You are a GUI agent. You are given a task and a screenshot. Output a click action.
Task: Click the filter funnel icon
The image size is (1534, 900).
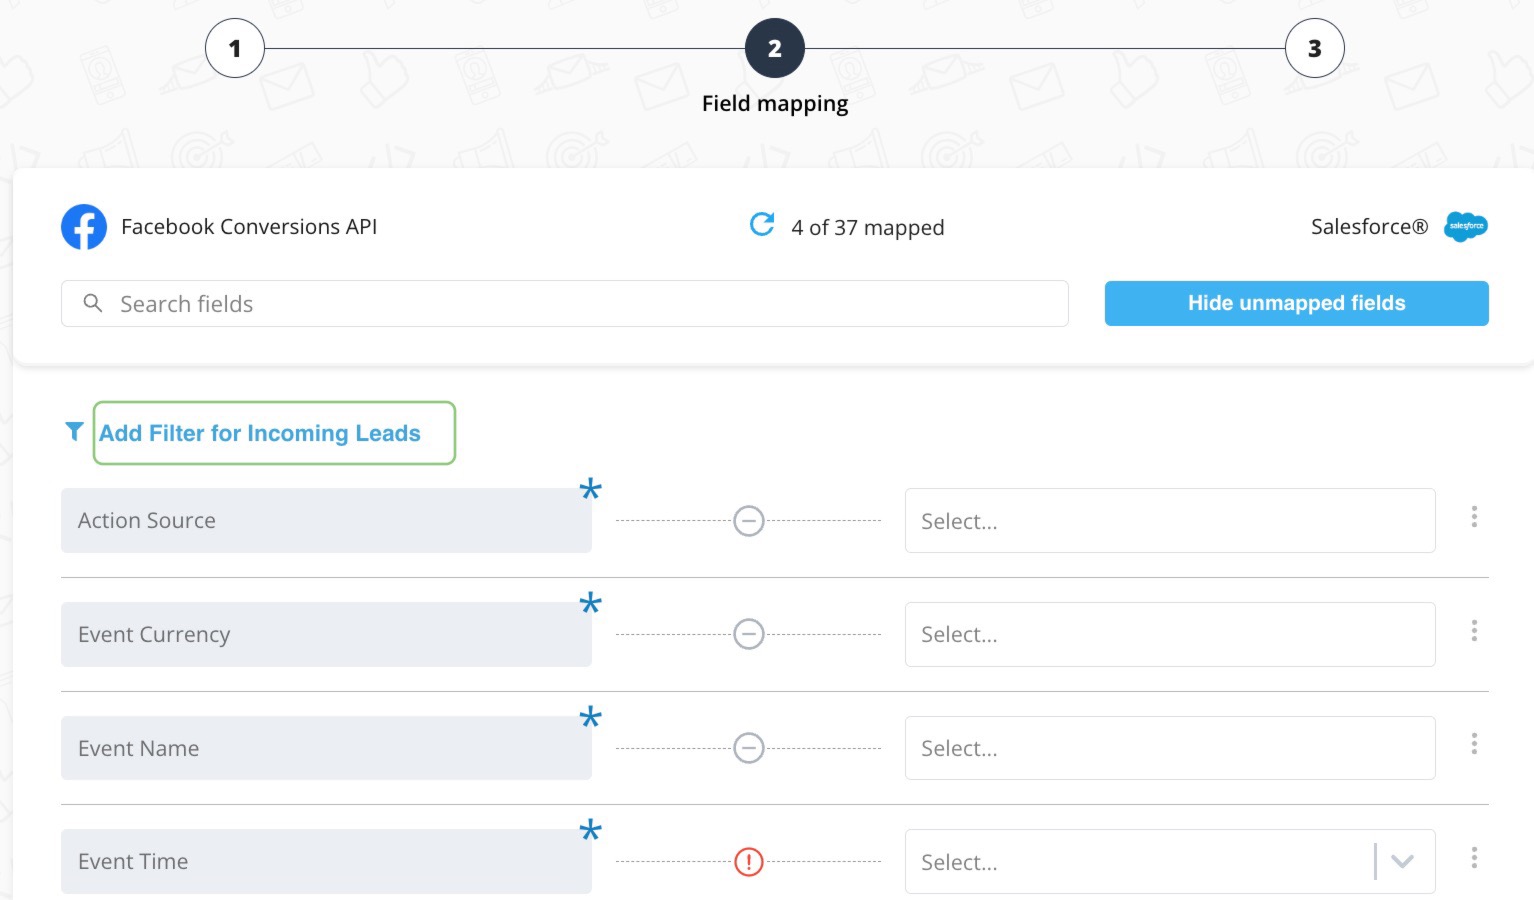[74, 431]
